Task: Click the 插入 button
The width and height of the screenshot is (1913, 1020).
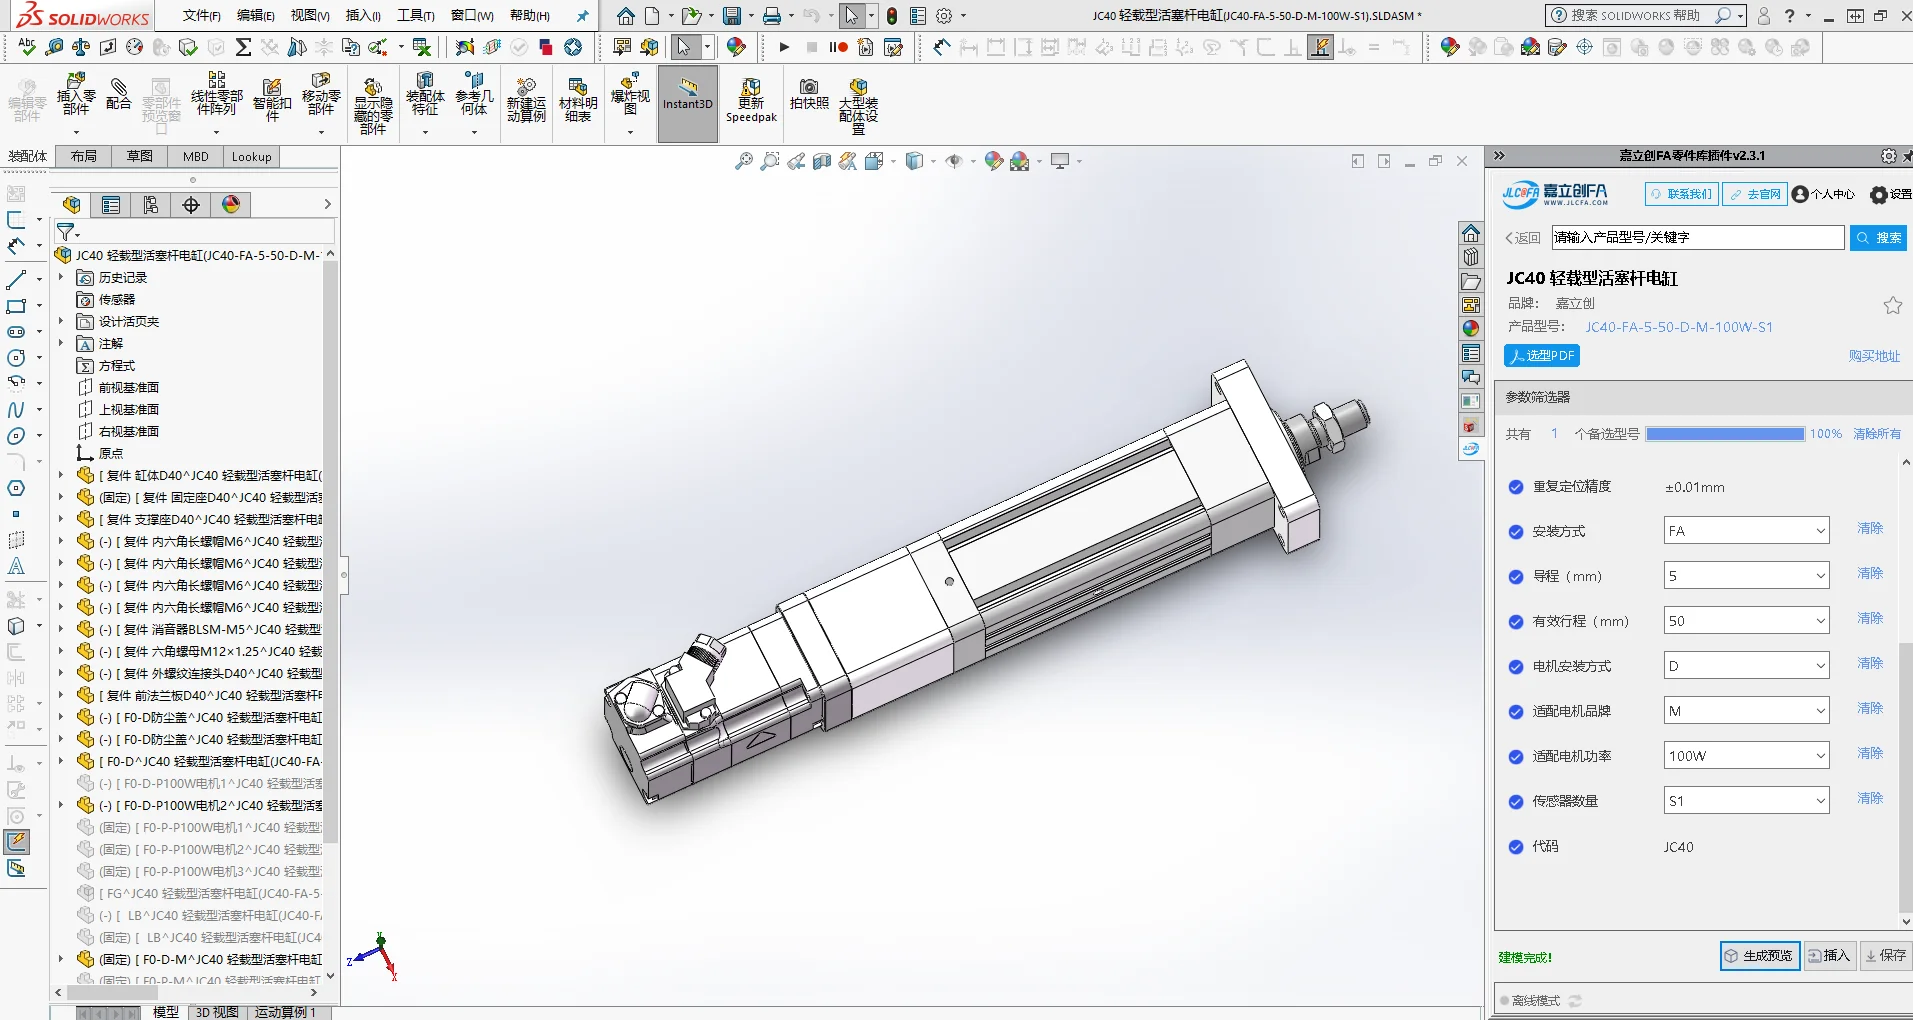Action: 1830,956
